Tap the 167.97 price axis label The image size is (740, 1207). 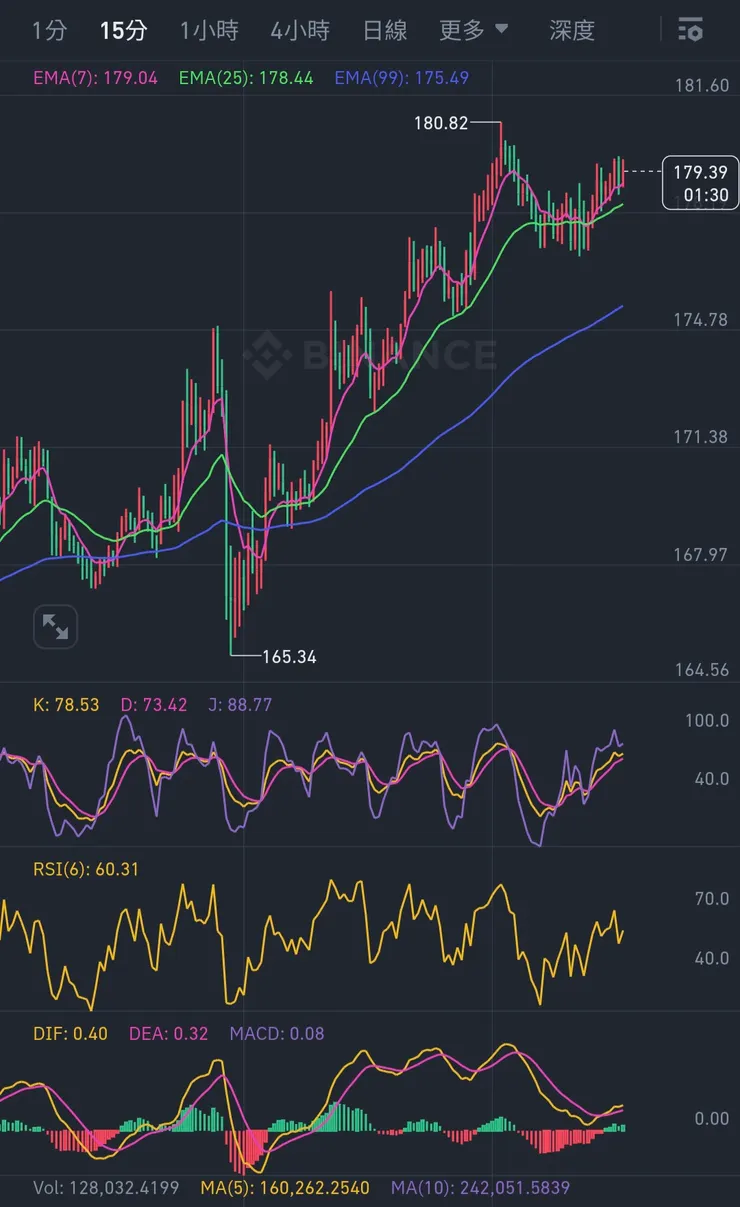click(x=702, y=555)
